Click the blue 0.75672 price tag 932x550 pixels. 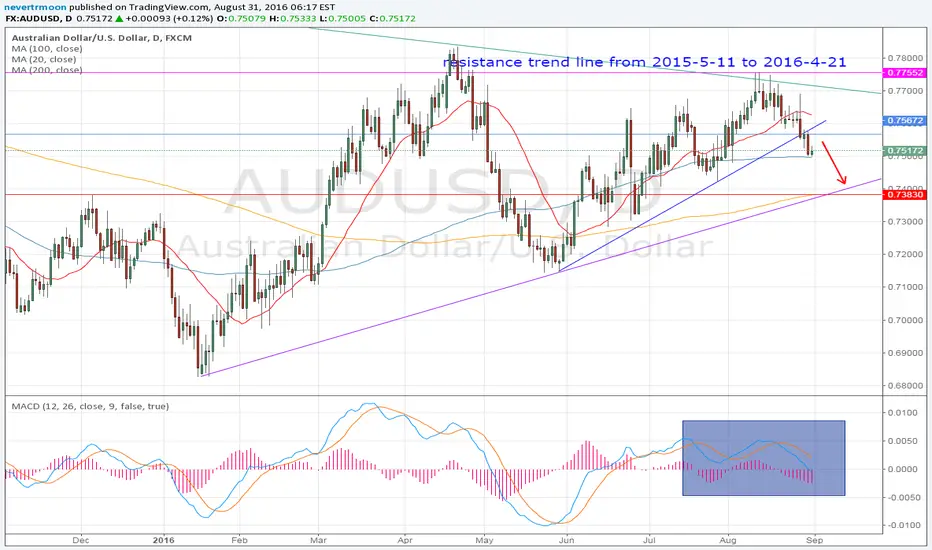tap(905, 121)
